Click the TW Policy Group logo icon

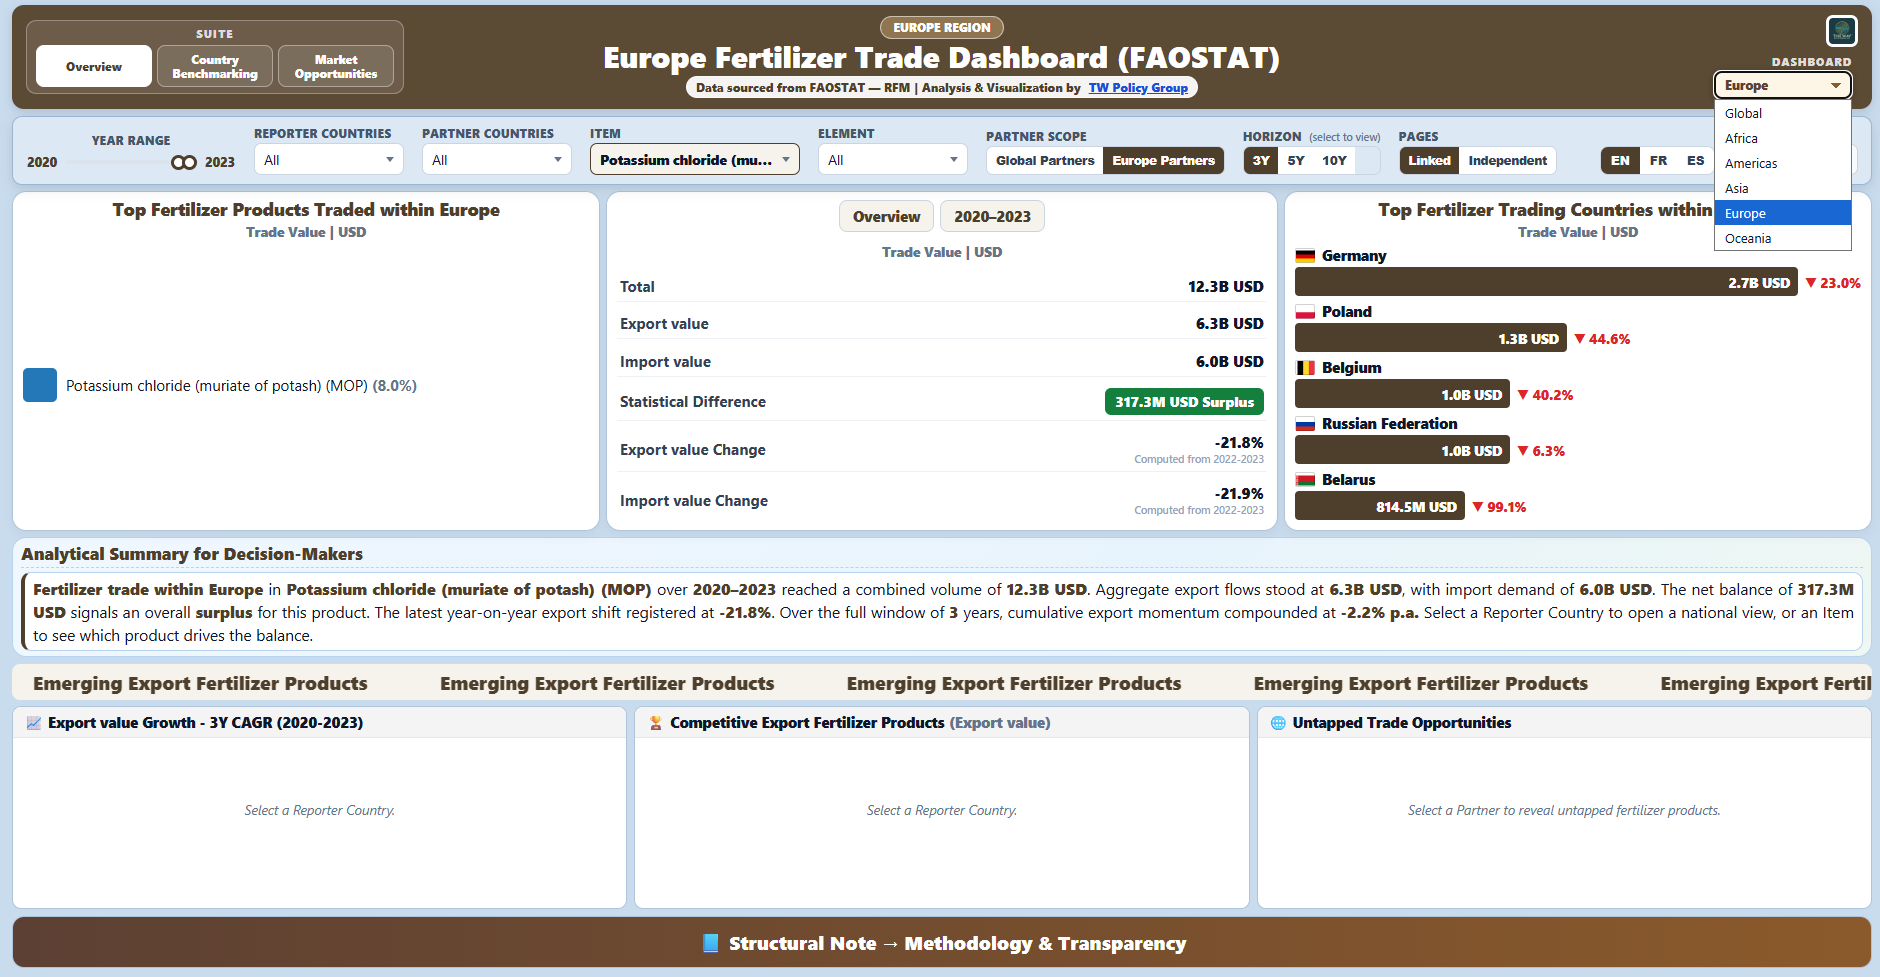[x=1841, y=31]
